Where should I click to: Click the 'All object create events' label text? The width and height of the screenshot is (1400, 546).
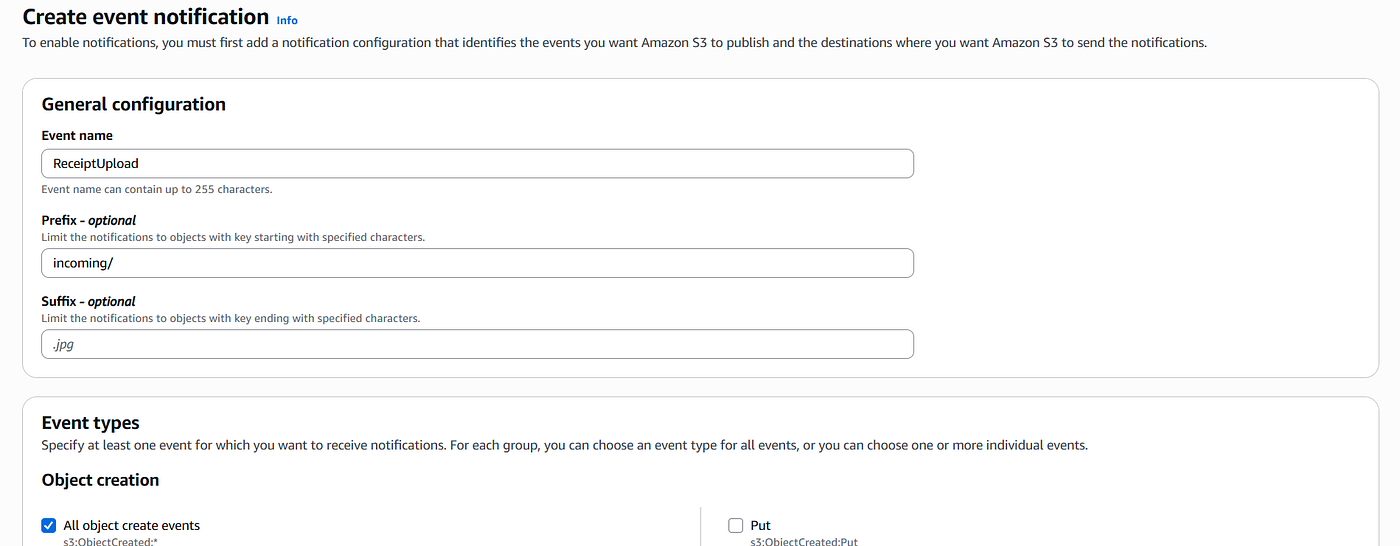pyautogui.click(x=131, y=525)
